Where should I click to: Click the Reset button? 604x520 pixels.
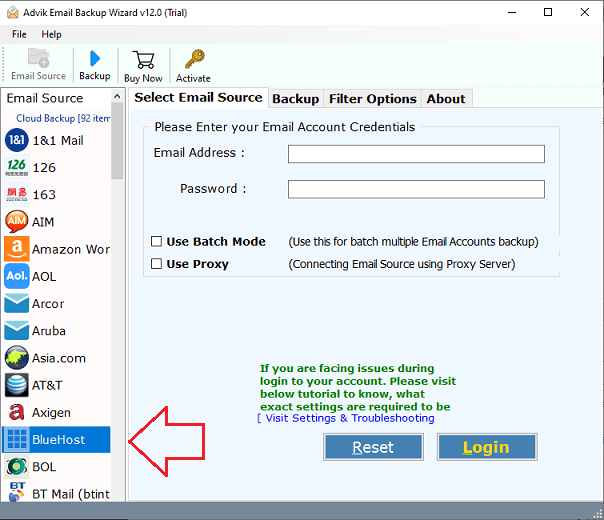373,447
